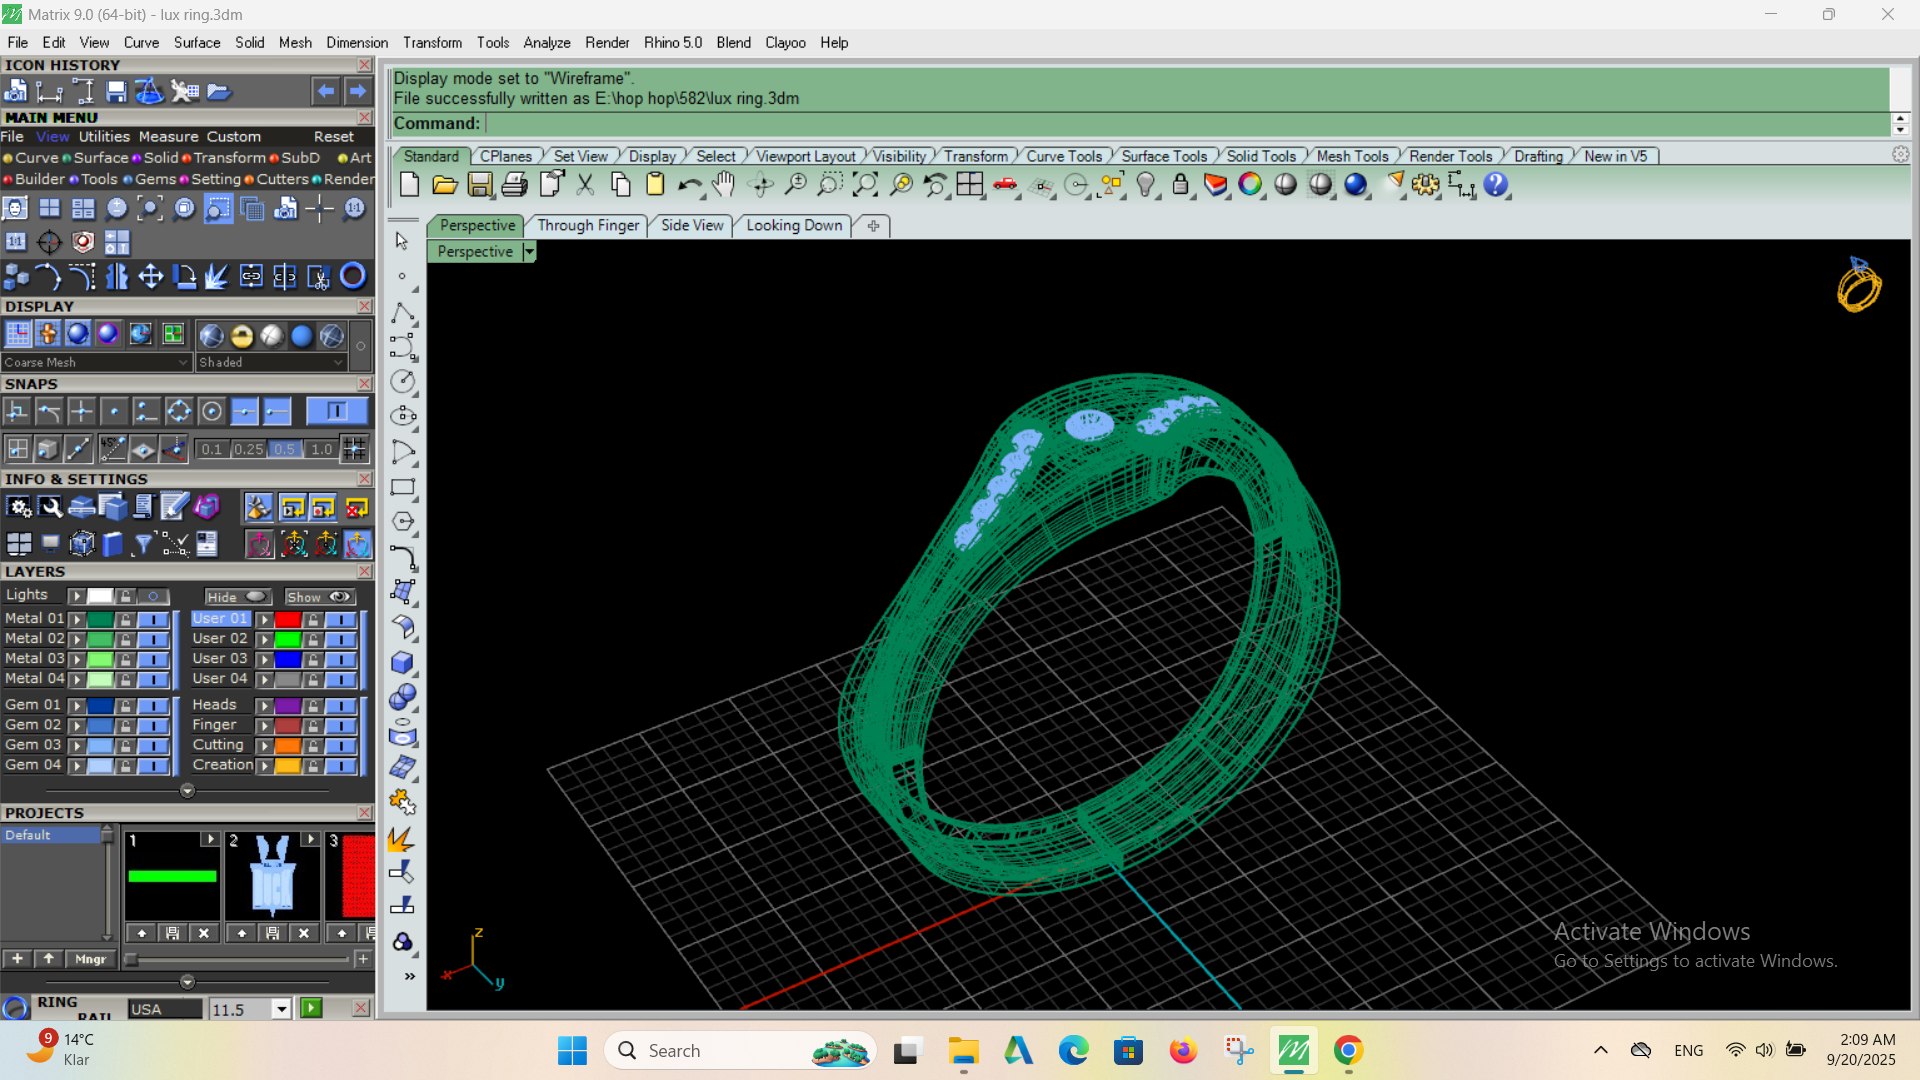Click Reset in the Main Menu
The height and width of the screenshot is (1080, 1920).
pos(334,137)
